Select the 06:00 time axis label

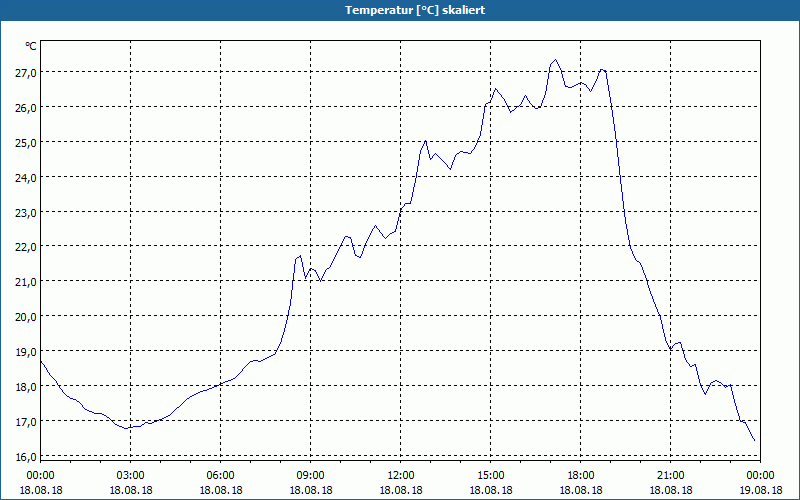point(221,475)
